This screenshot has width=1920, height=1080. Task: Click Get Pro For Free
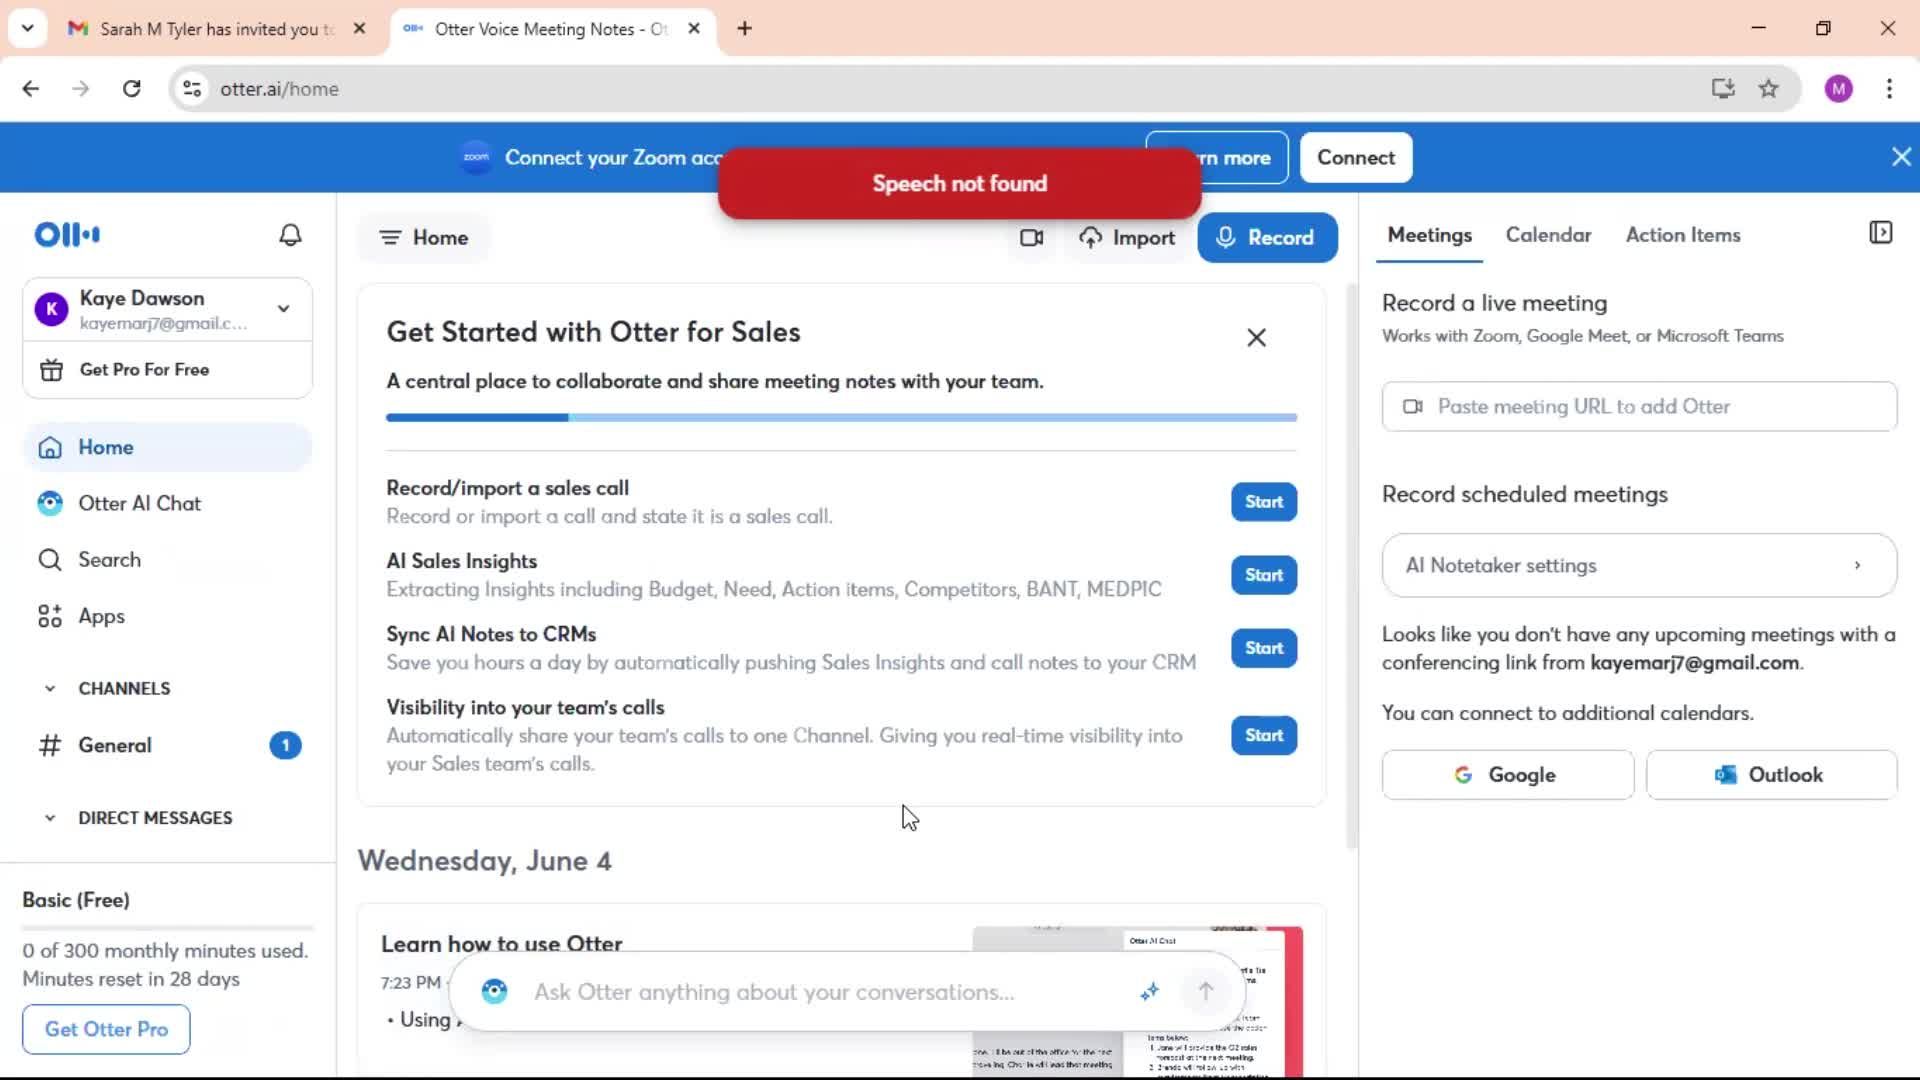167,370
